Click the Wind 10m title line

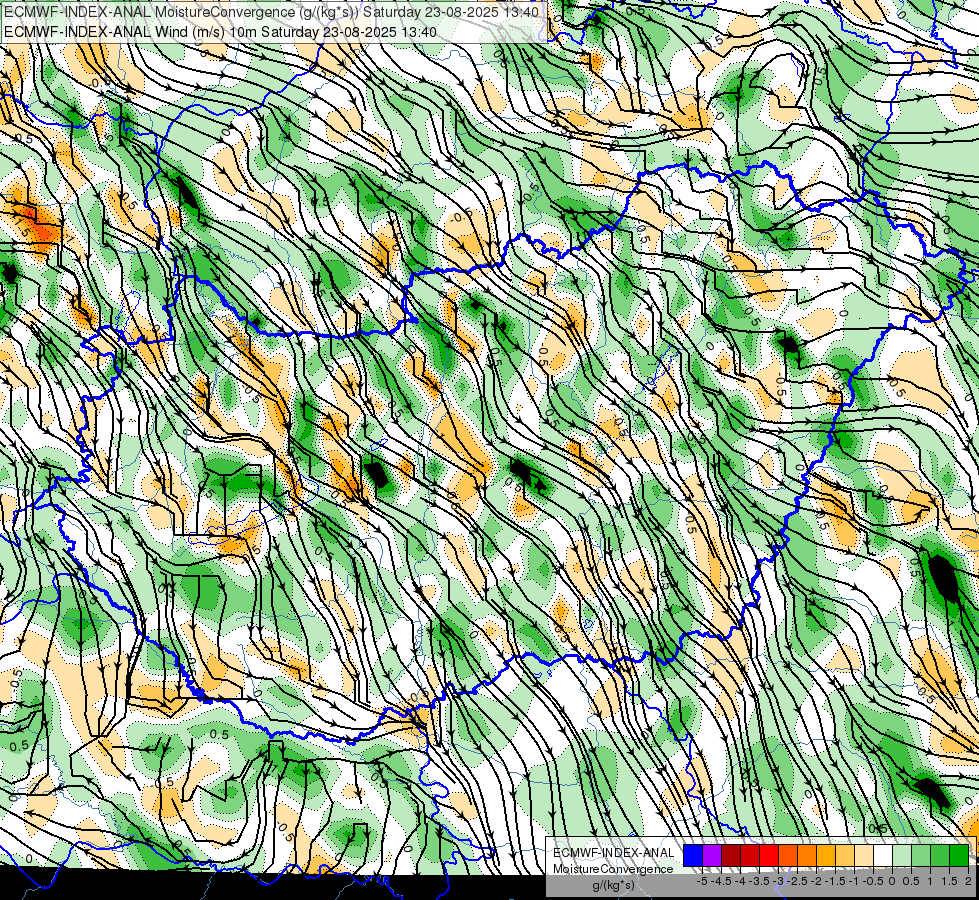220,32
